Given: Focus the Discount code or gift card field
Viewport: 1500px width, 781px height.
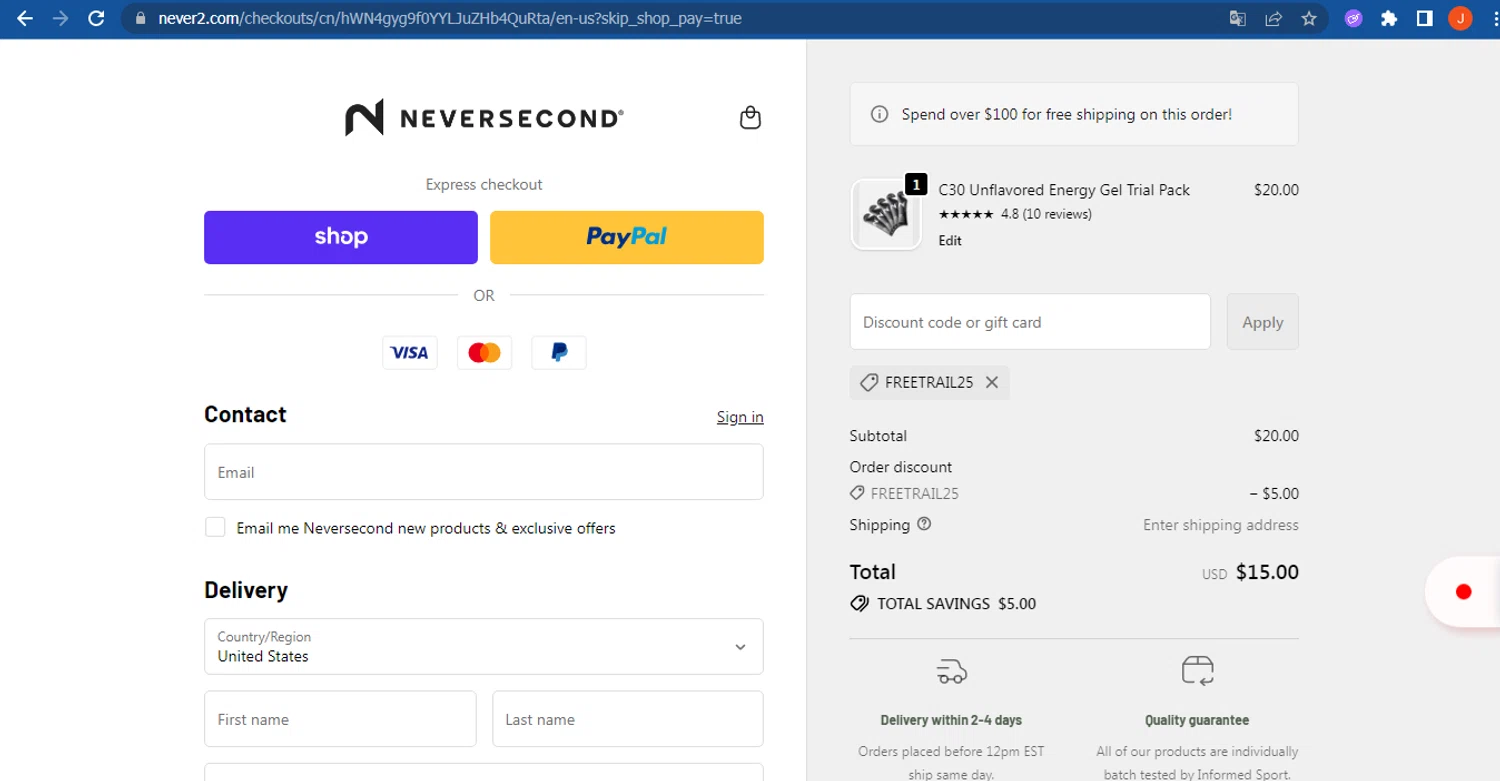Looking at the screenshot, I should coord(1030,322).
